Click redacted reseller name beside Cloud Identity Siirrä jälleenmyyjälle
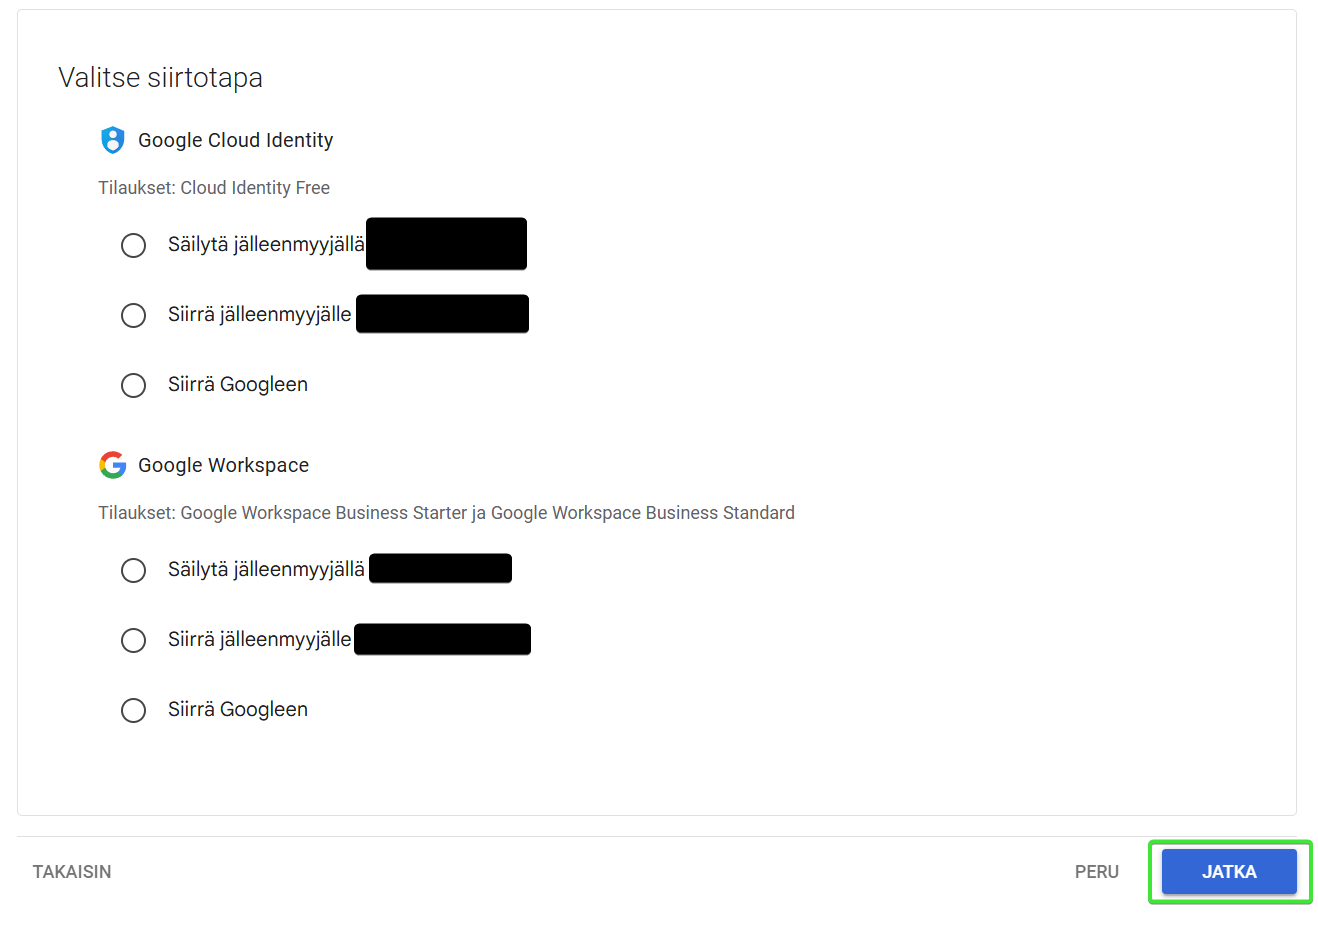Screen dimensions: 1318x927 [442, 314]
